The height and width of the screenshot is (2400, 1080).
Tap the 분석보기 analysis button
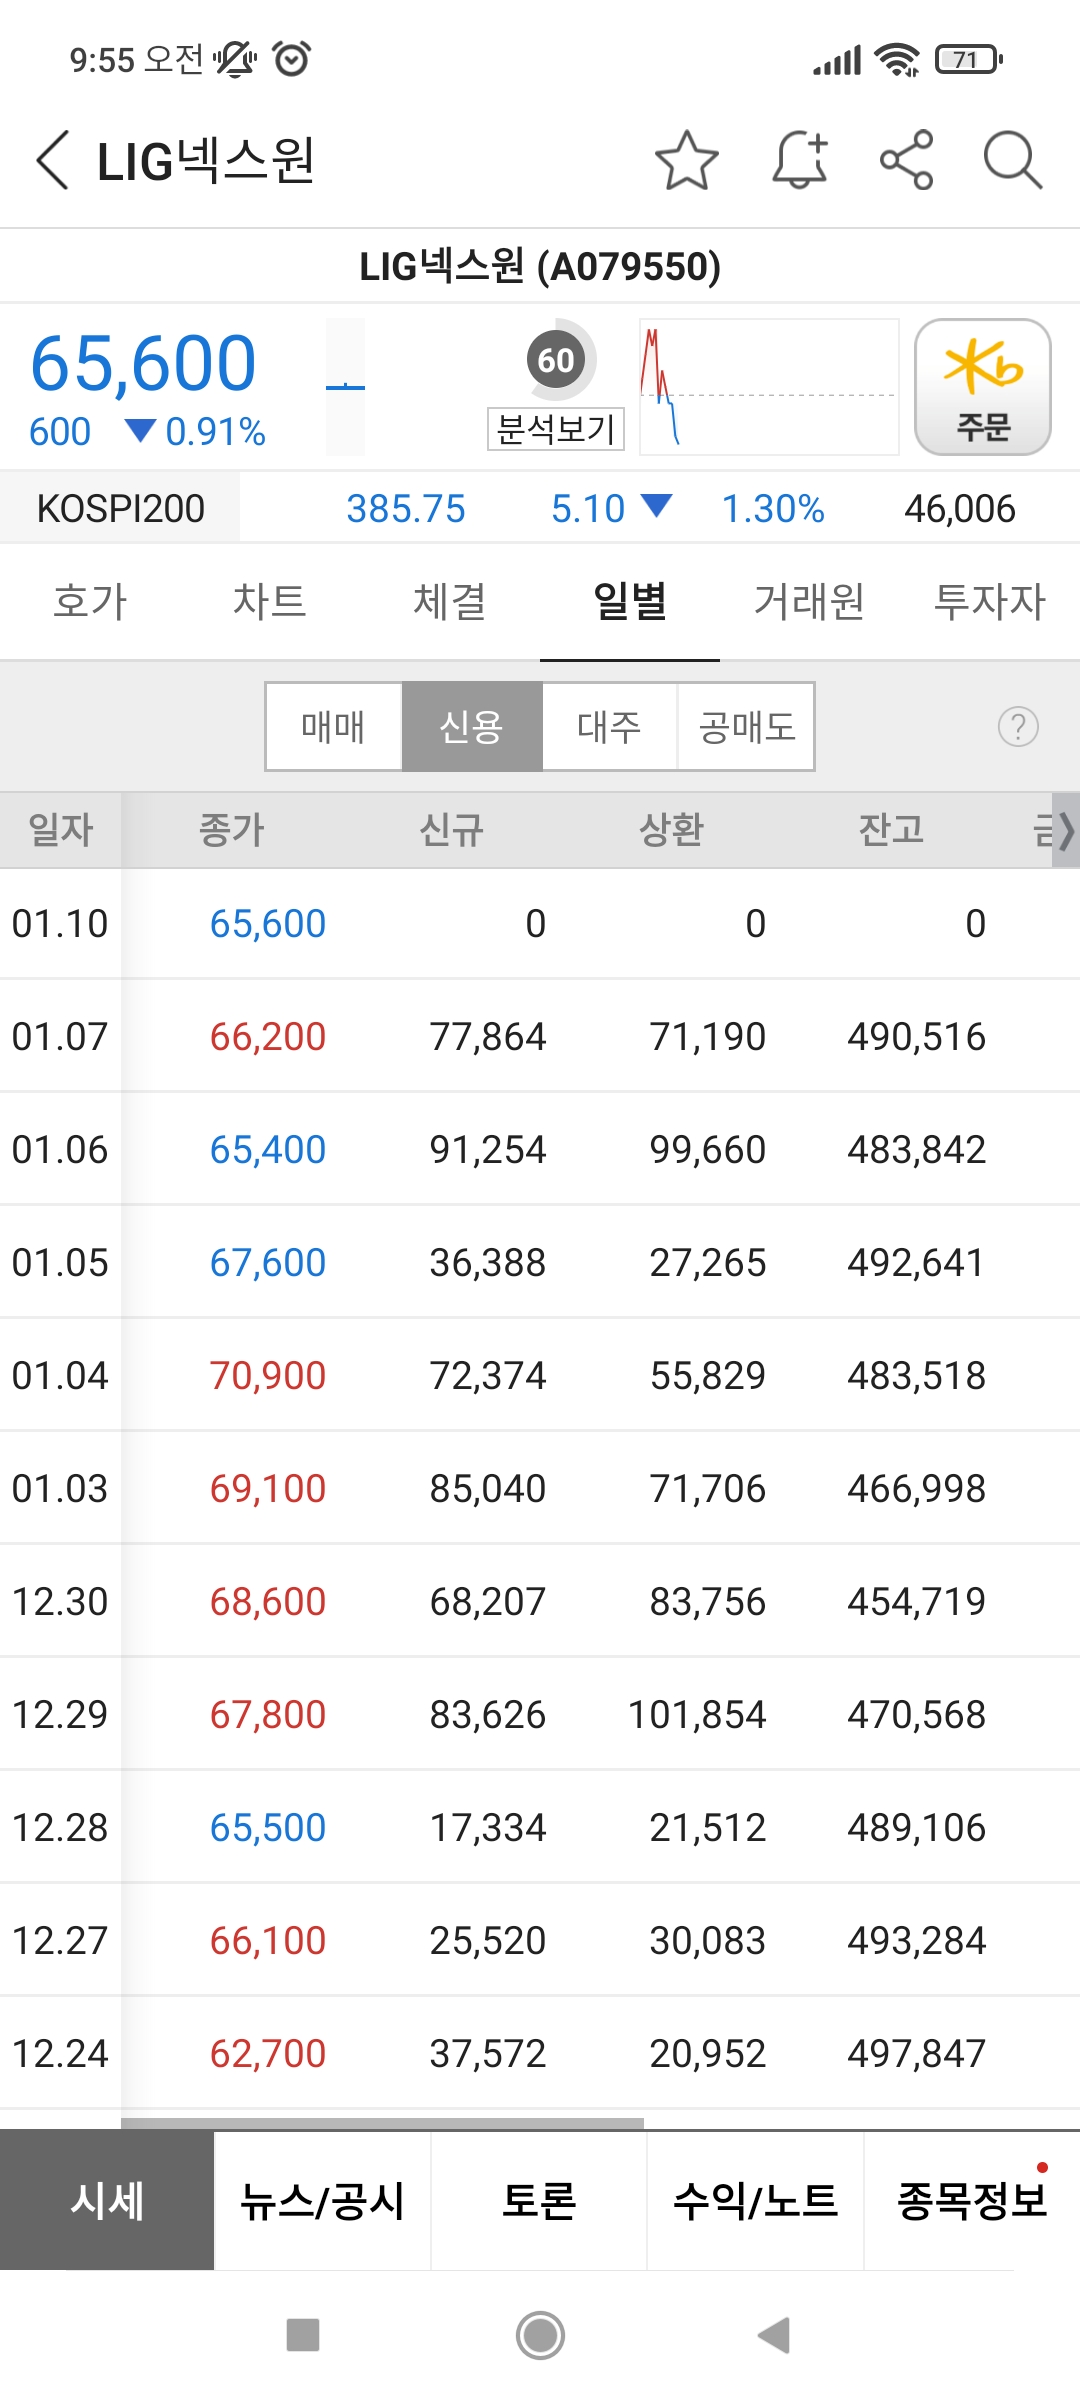pyautogui.click(x=556, y=429)
